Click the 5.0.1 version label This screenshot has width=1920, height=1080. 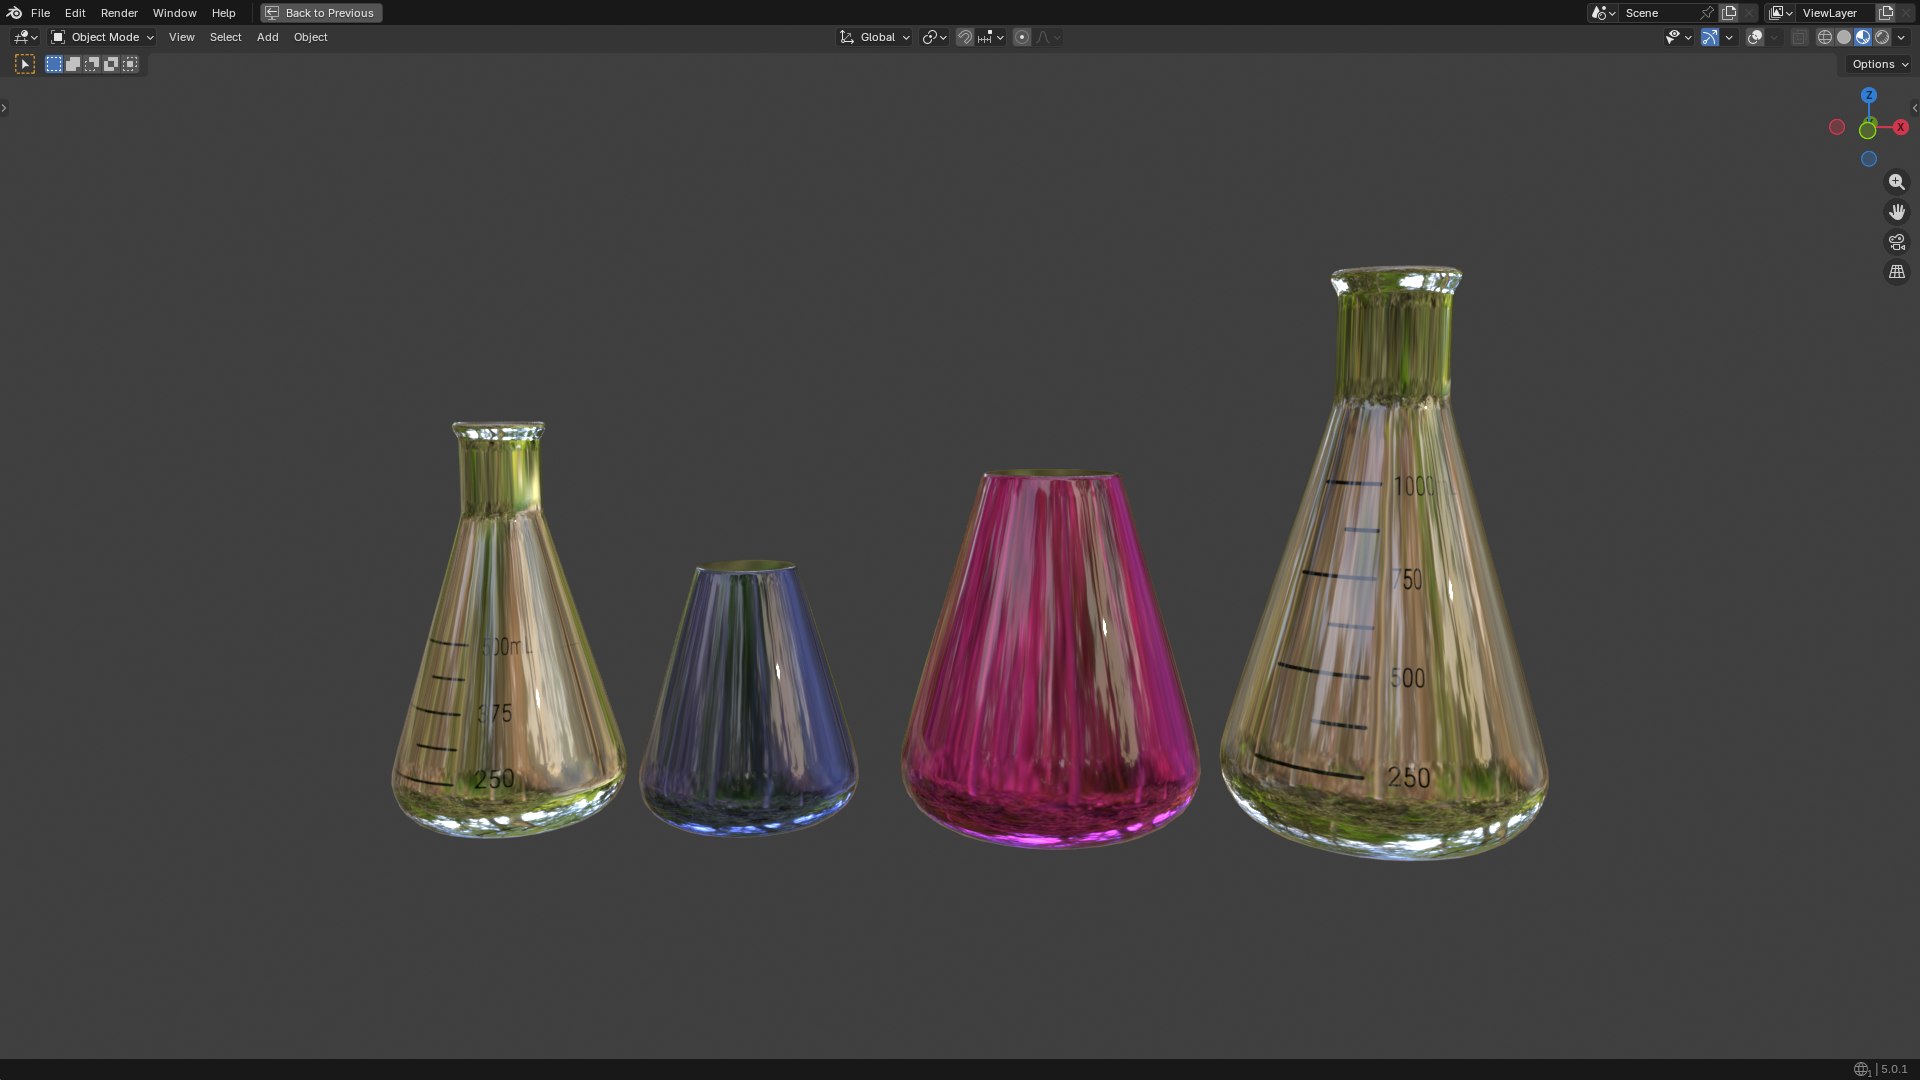coord(1894,1070)
